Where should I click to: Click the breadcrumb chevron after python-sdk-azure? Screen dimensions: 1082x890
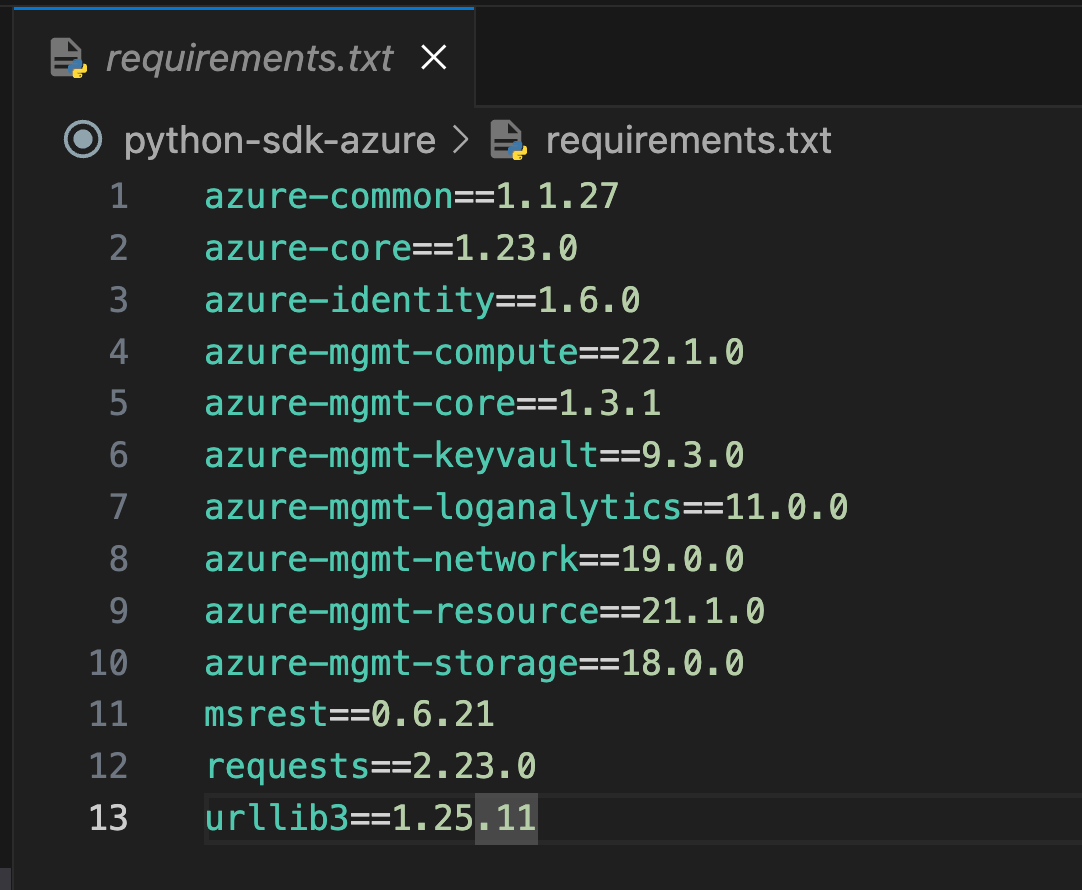(461, 141)
